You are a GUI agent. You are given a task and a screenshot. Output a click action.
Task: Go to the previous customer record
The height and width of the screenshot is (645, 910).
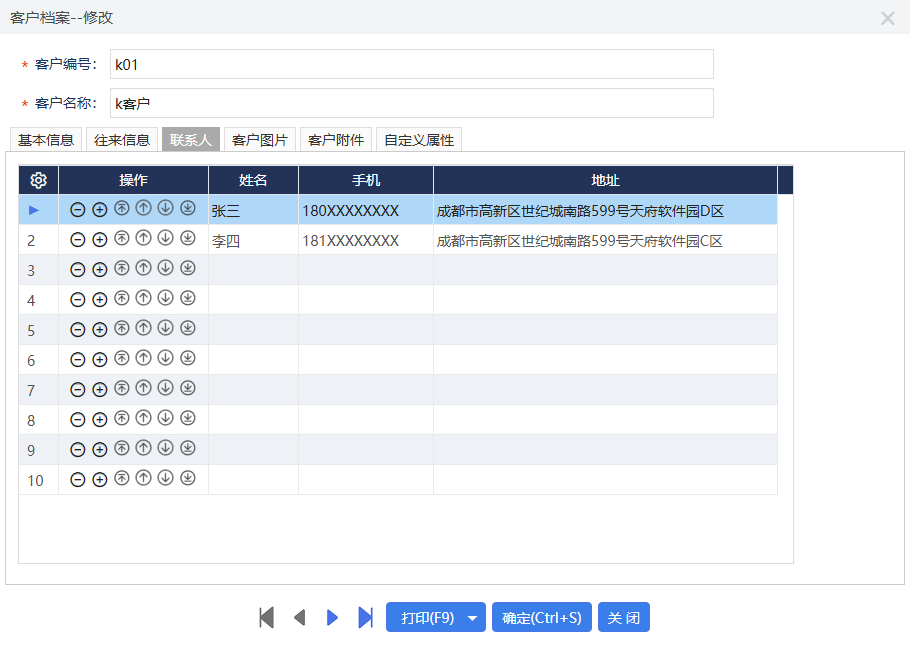point(299,617)
